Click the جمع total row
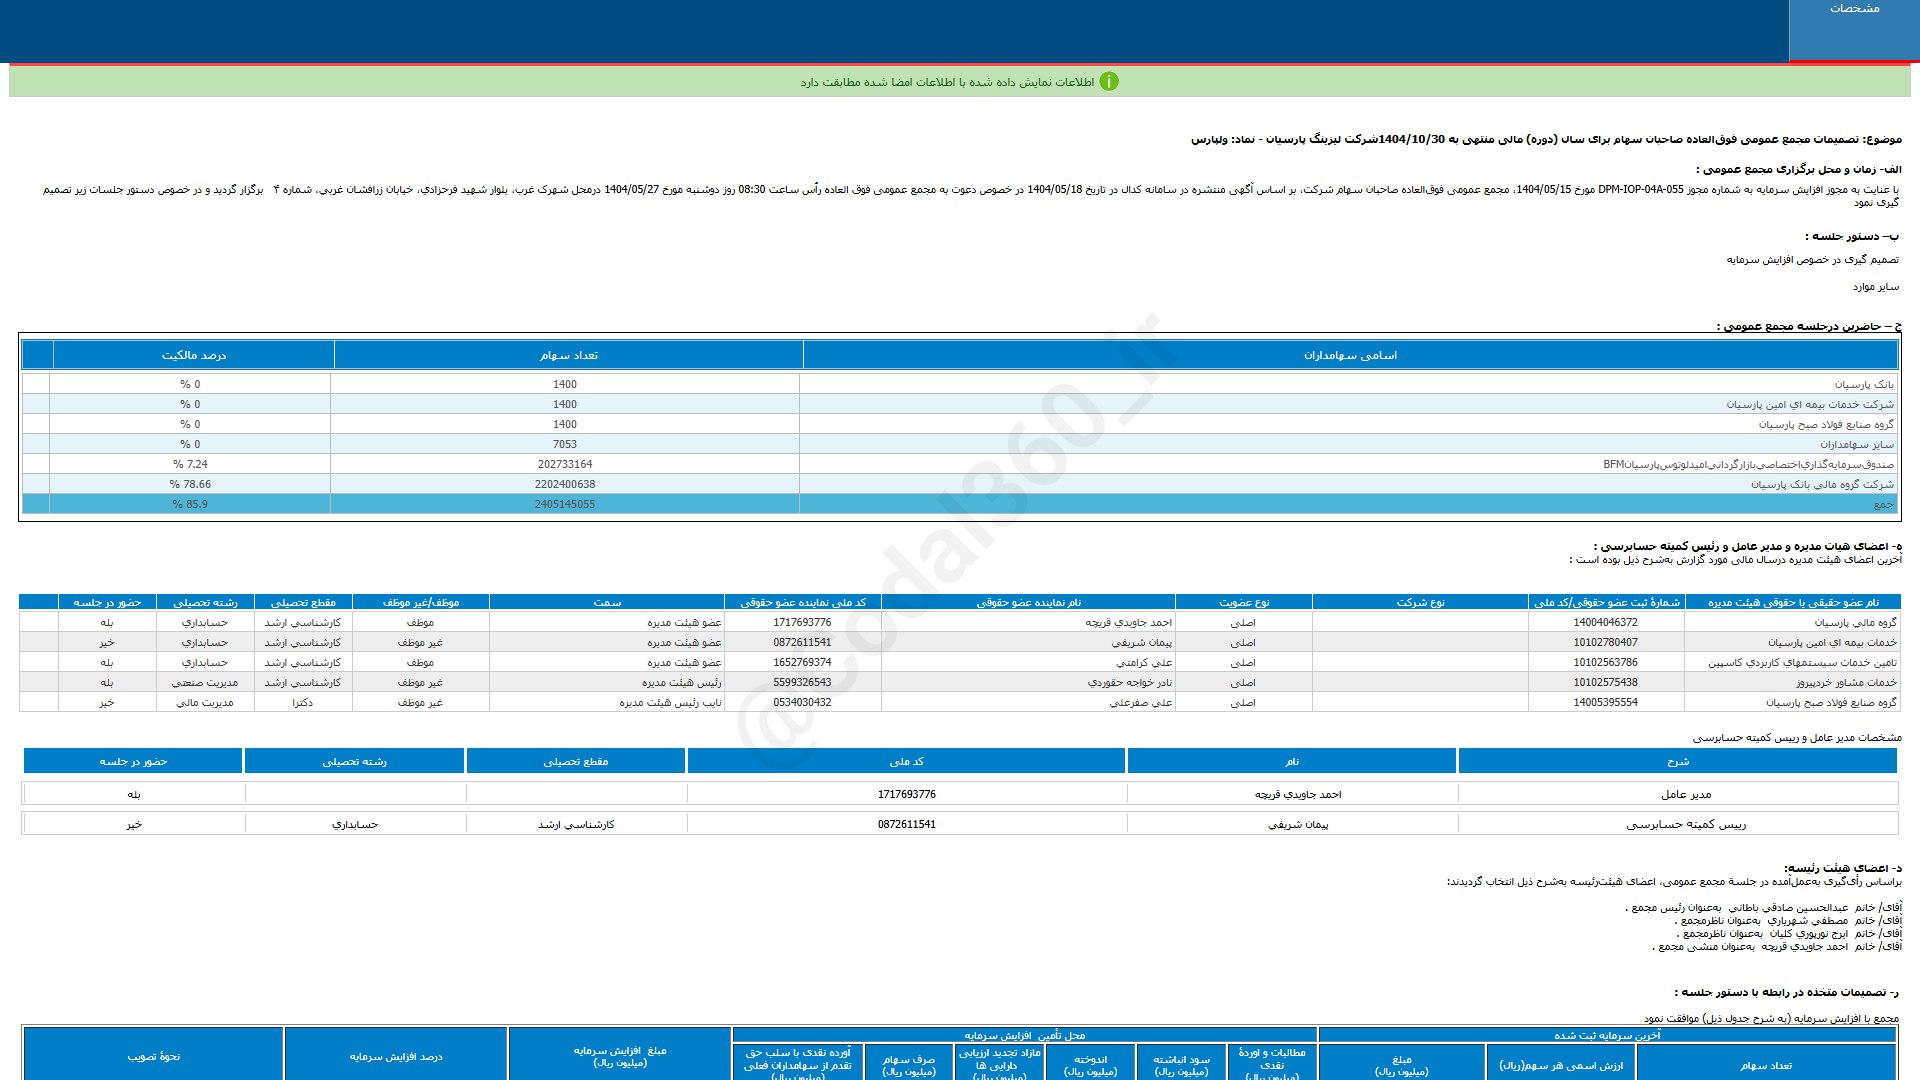Screen dimensions: 1920x1080 (959, 504)
